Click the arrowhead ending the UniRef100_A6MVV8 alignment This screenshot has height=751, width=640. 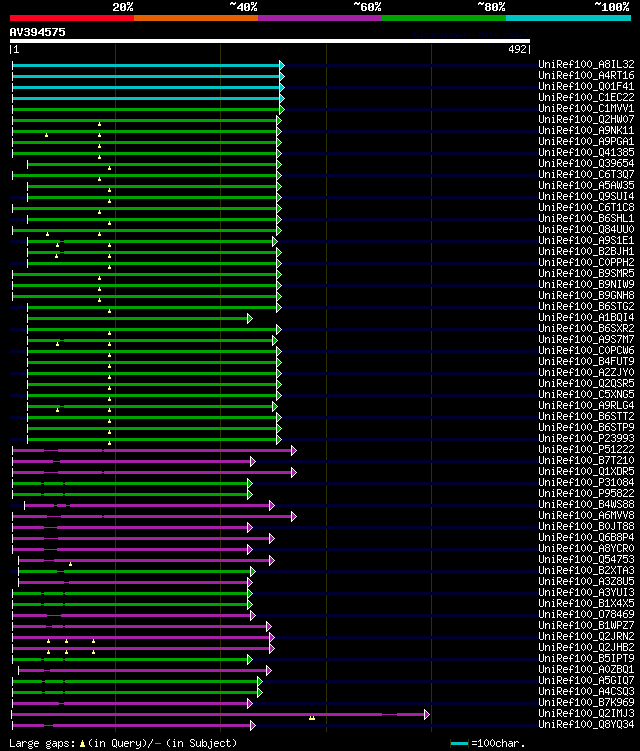[x=294, y=517]
